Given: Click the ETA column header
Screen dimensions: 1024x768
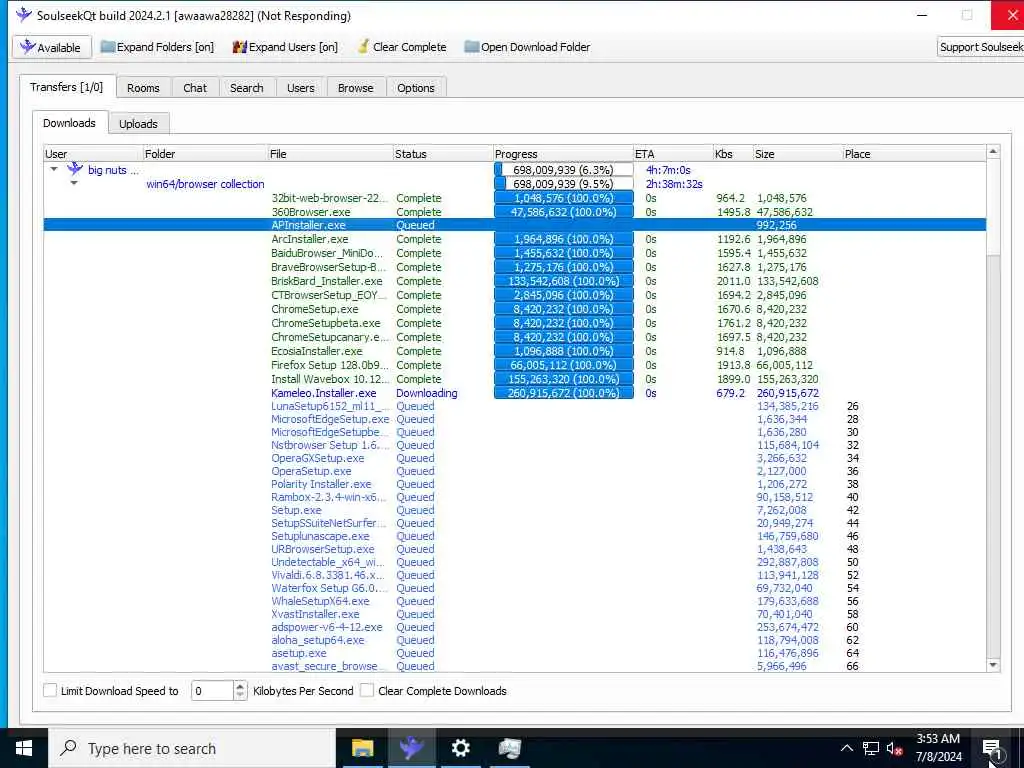Looking at the screenshot, I should [673, 153].
